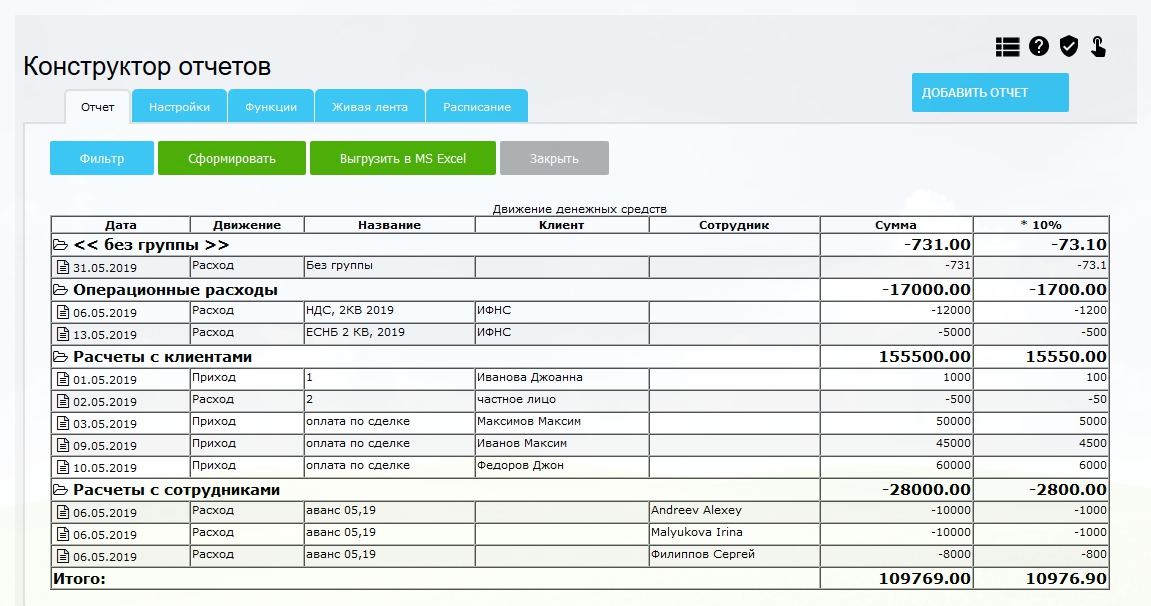Click document icon next to 13.05.2019

[x=62, y=335]
